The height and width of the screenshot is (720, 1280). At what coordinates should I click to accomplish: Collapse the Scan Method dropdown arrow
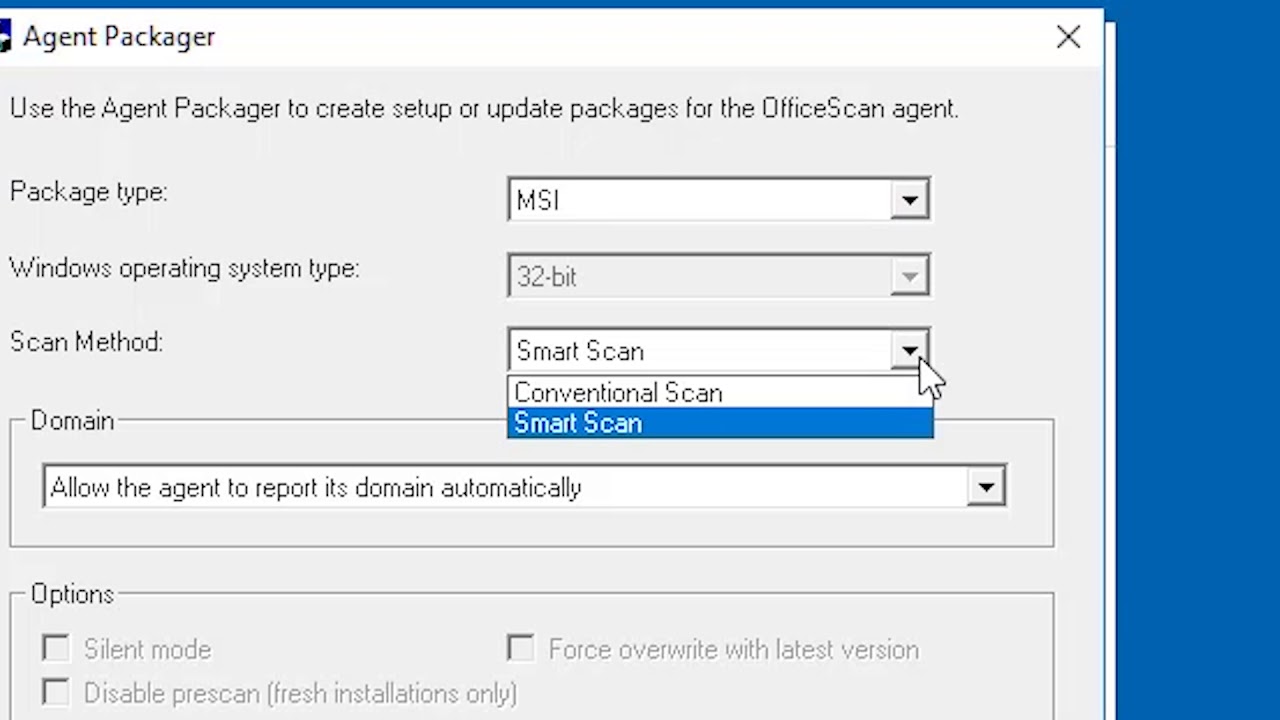tap(909, 351)
